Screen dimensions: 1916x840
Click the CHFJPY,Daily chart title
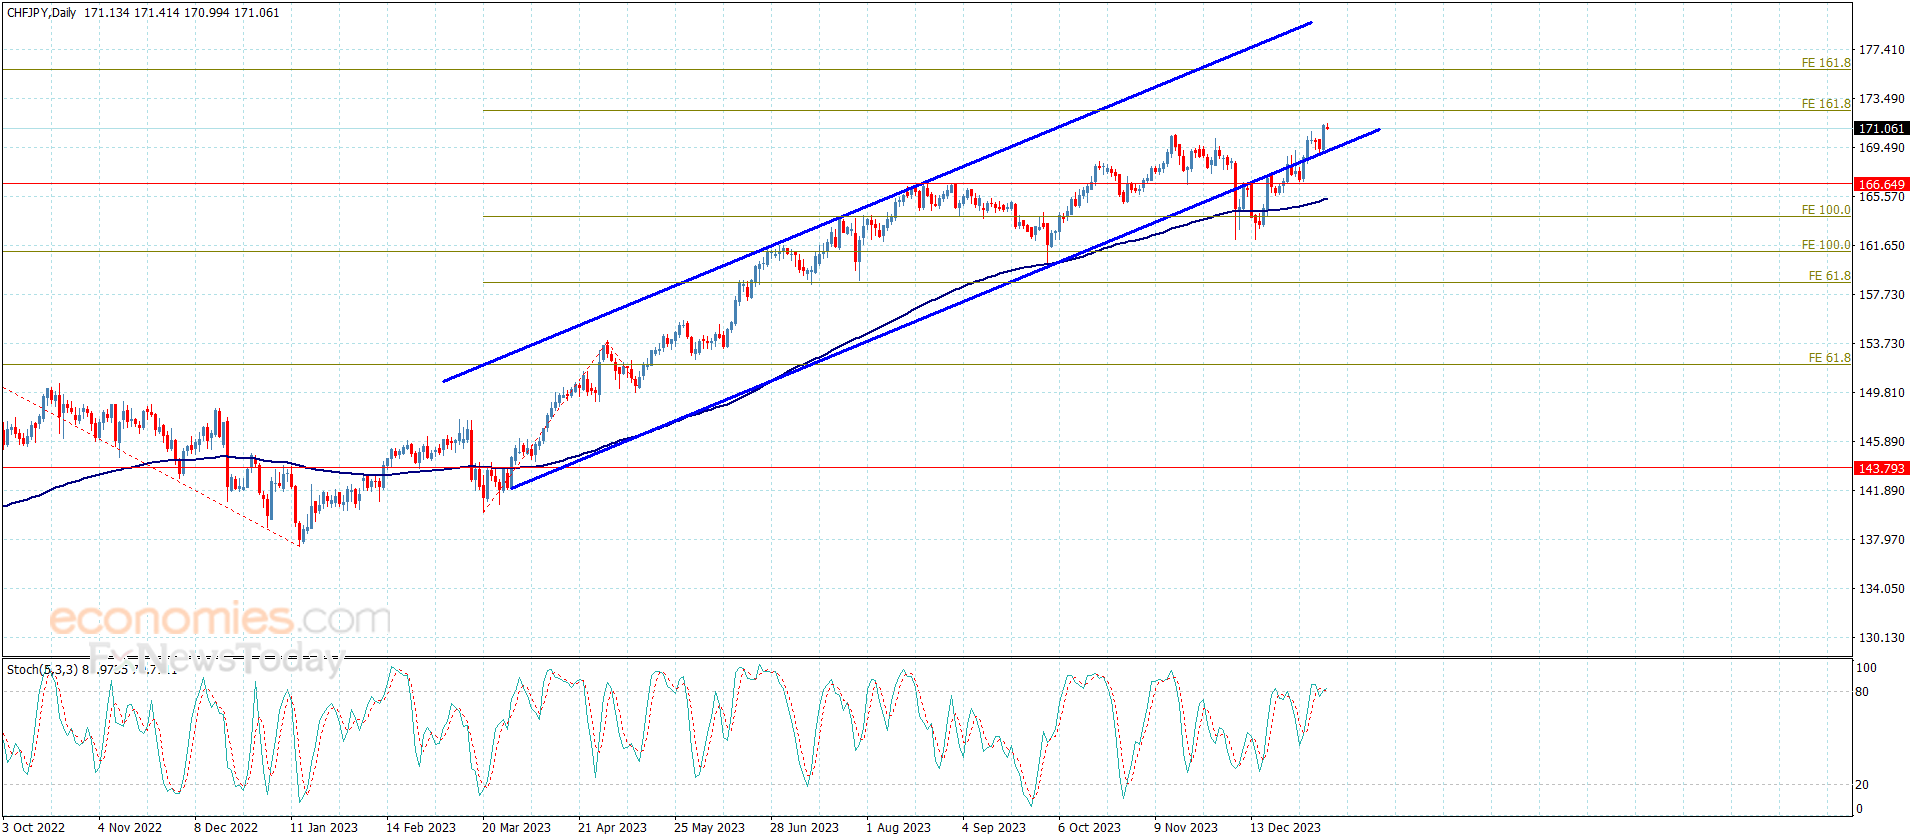41,13
